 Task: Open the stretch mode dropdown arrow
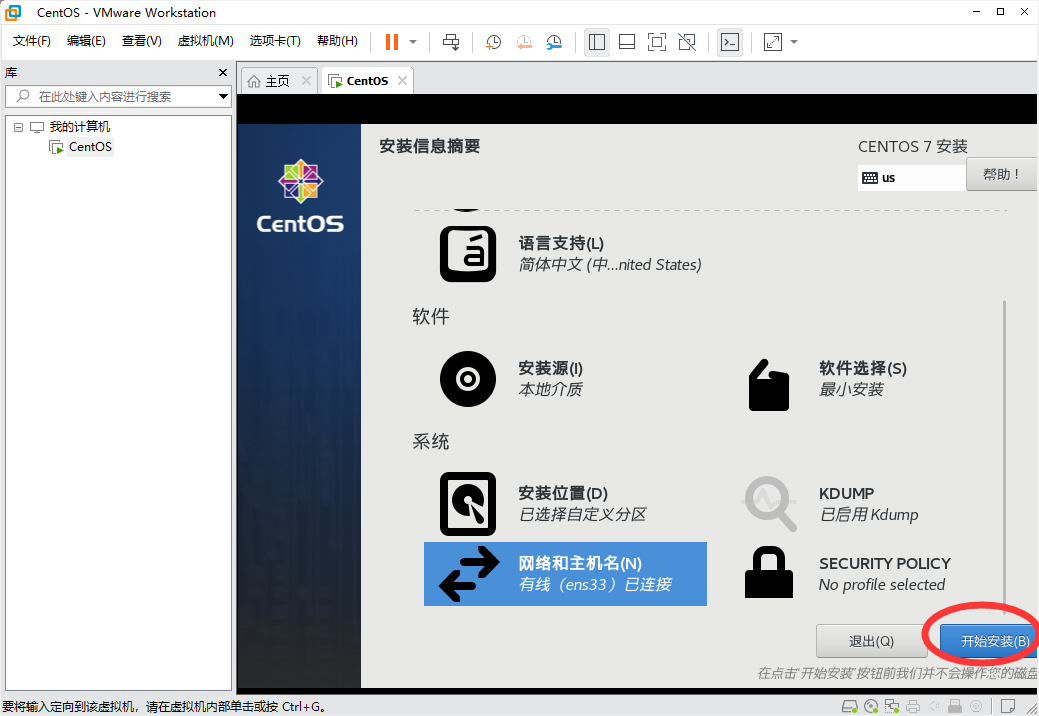794,42
